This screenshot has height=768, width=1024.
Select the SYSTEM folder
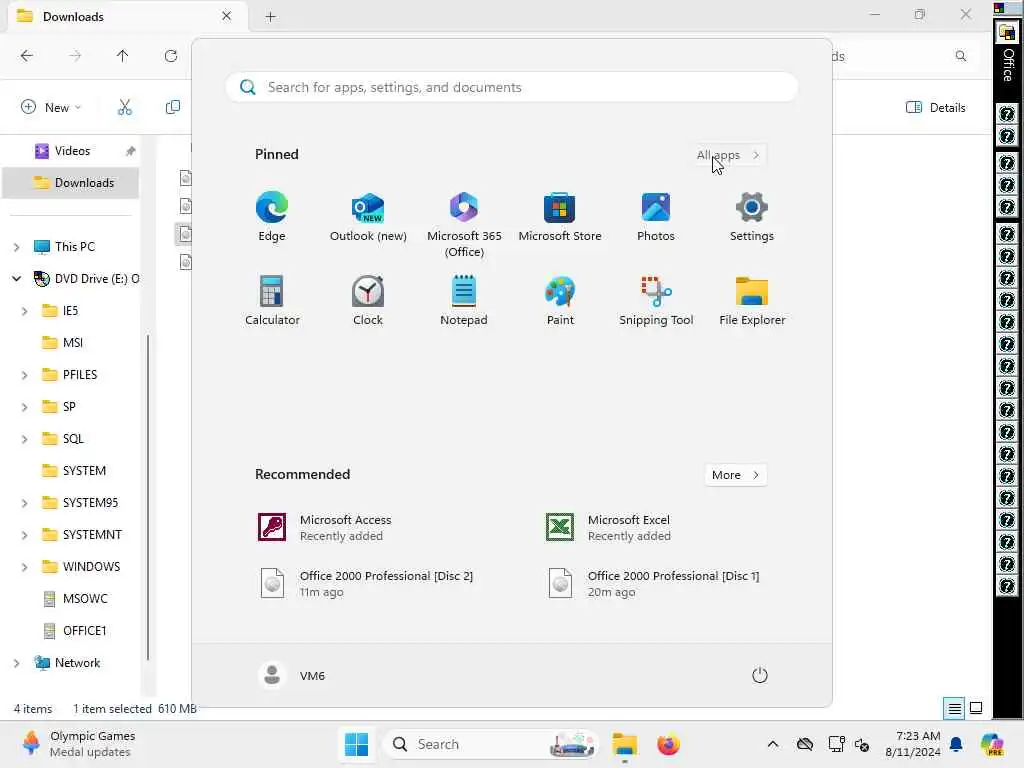(x=72, y=471)
